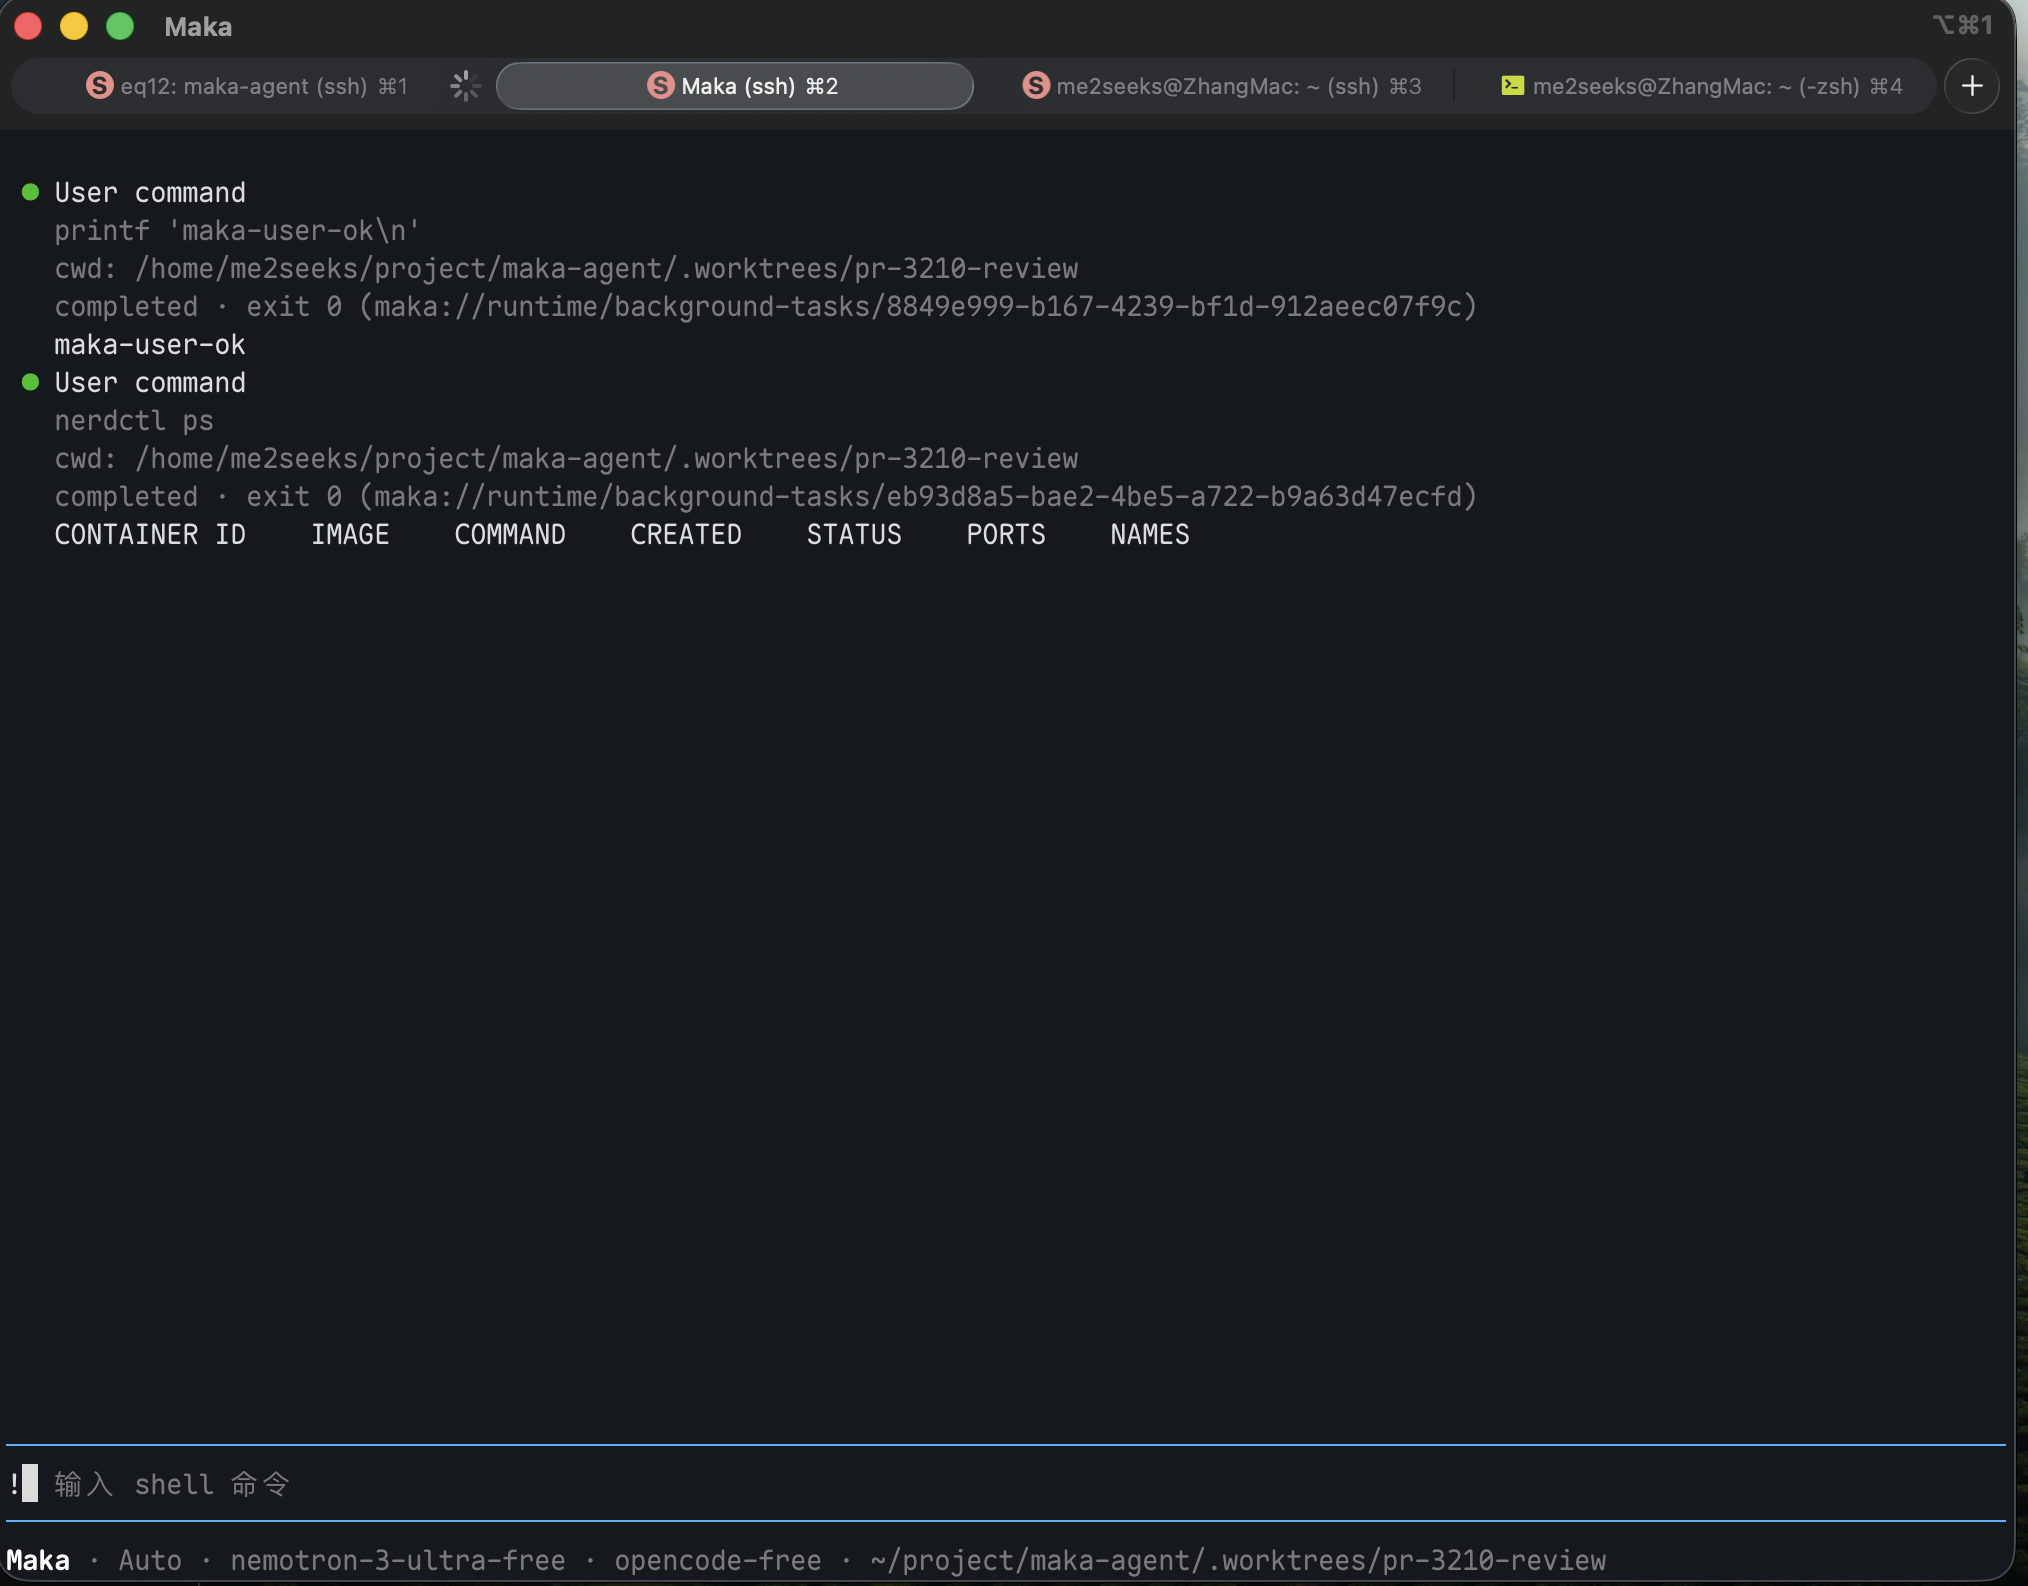Click the Auto mode status bar entry
This screenshot has width=2028, height=1586.
coord(150,1560)
